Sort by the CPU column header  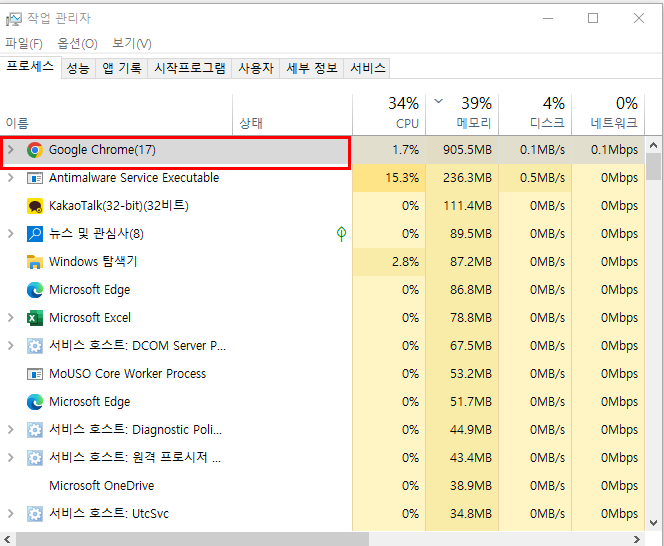pyautogui.click(x=389, y=114)
